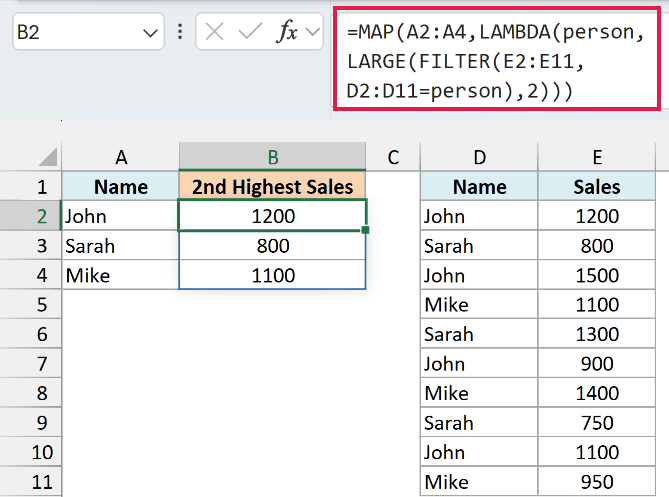Select cell E8 with value 1400
This screenshot has height=497, width=669.
[x=596, y=393]
